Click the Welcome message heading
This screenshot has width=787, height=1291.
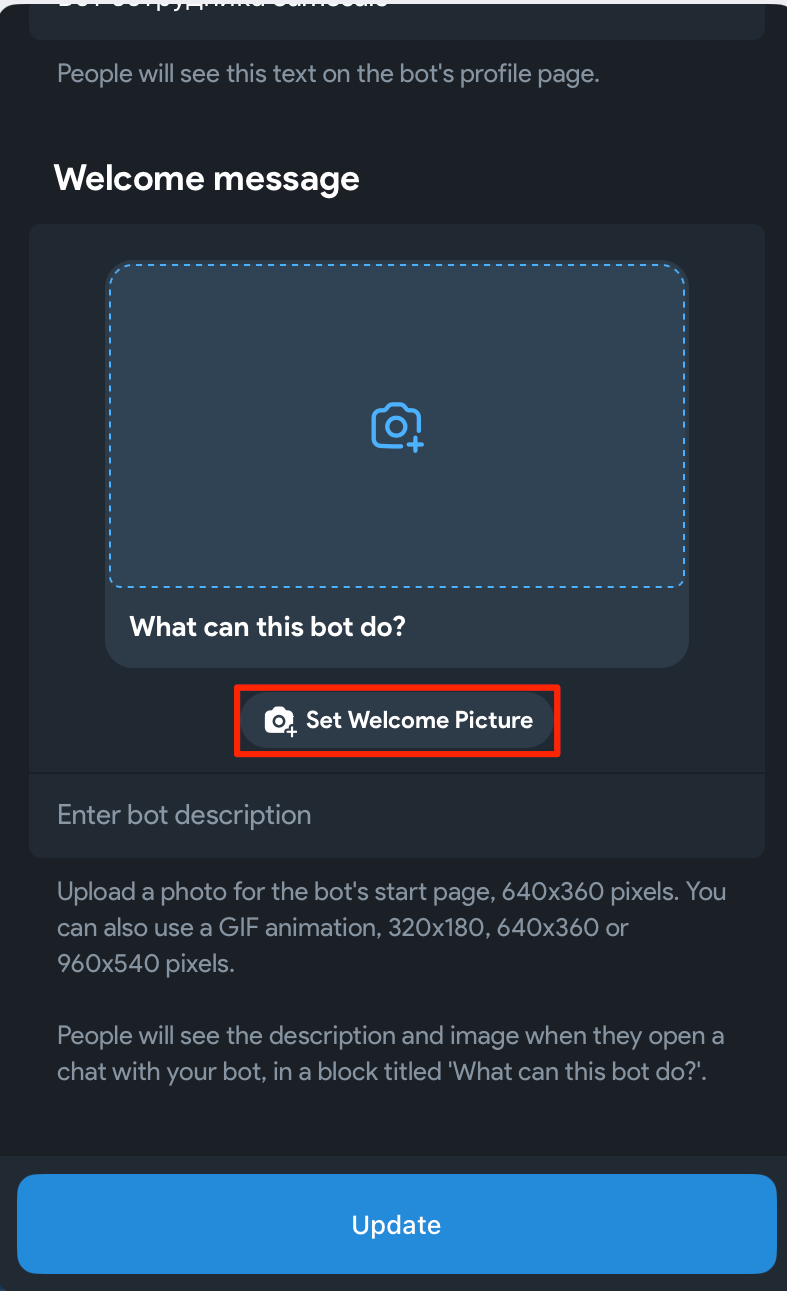(207, 179)
